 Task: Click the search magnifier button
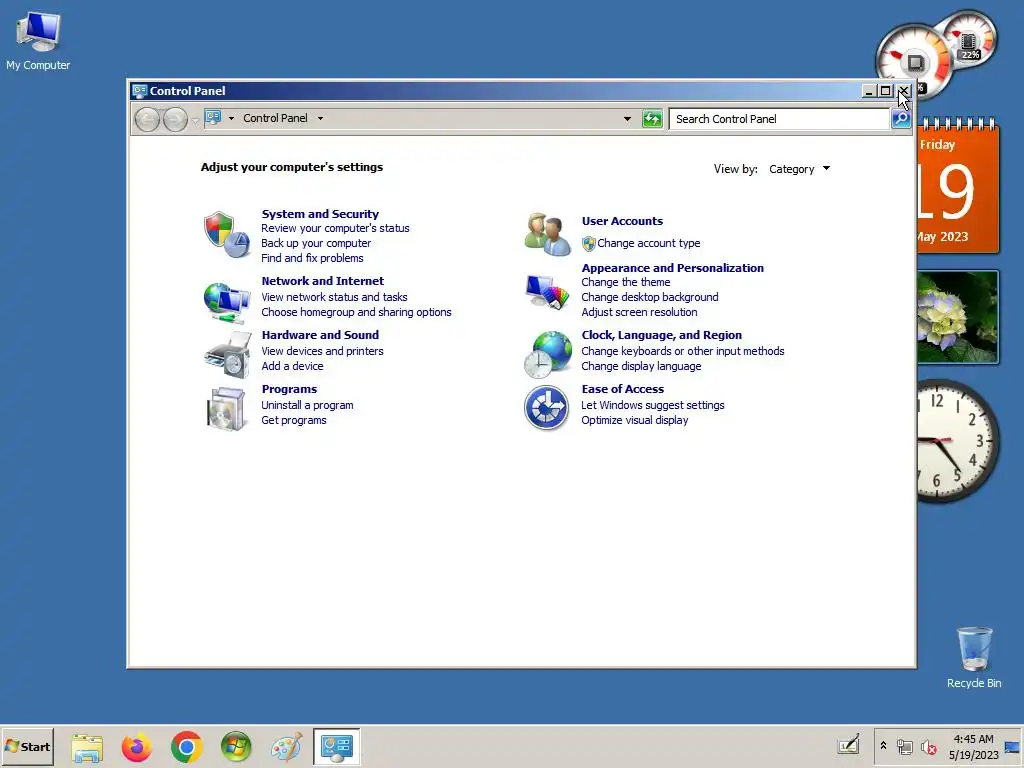[x=901, y=119]
